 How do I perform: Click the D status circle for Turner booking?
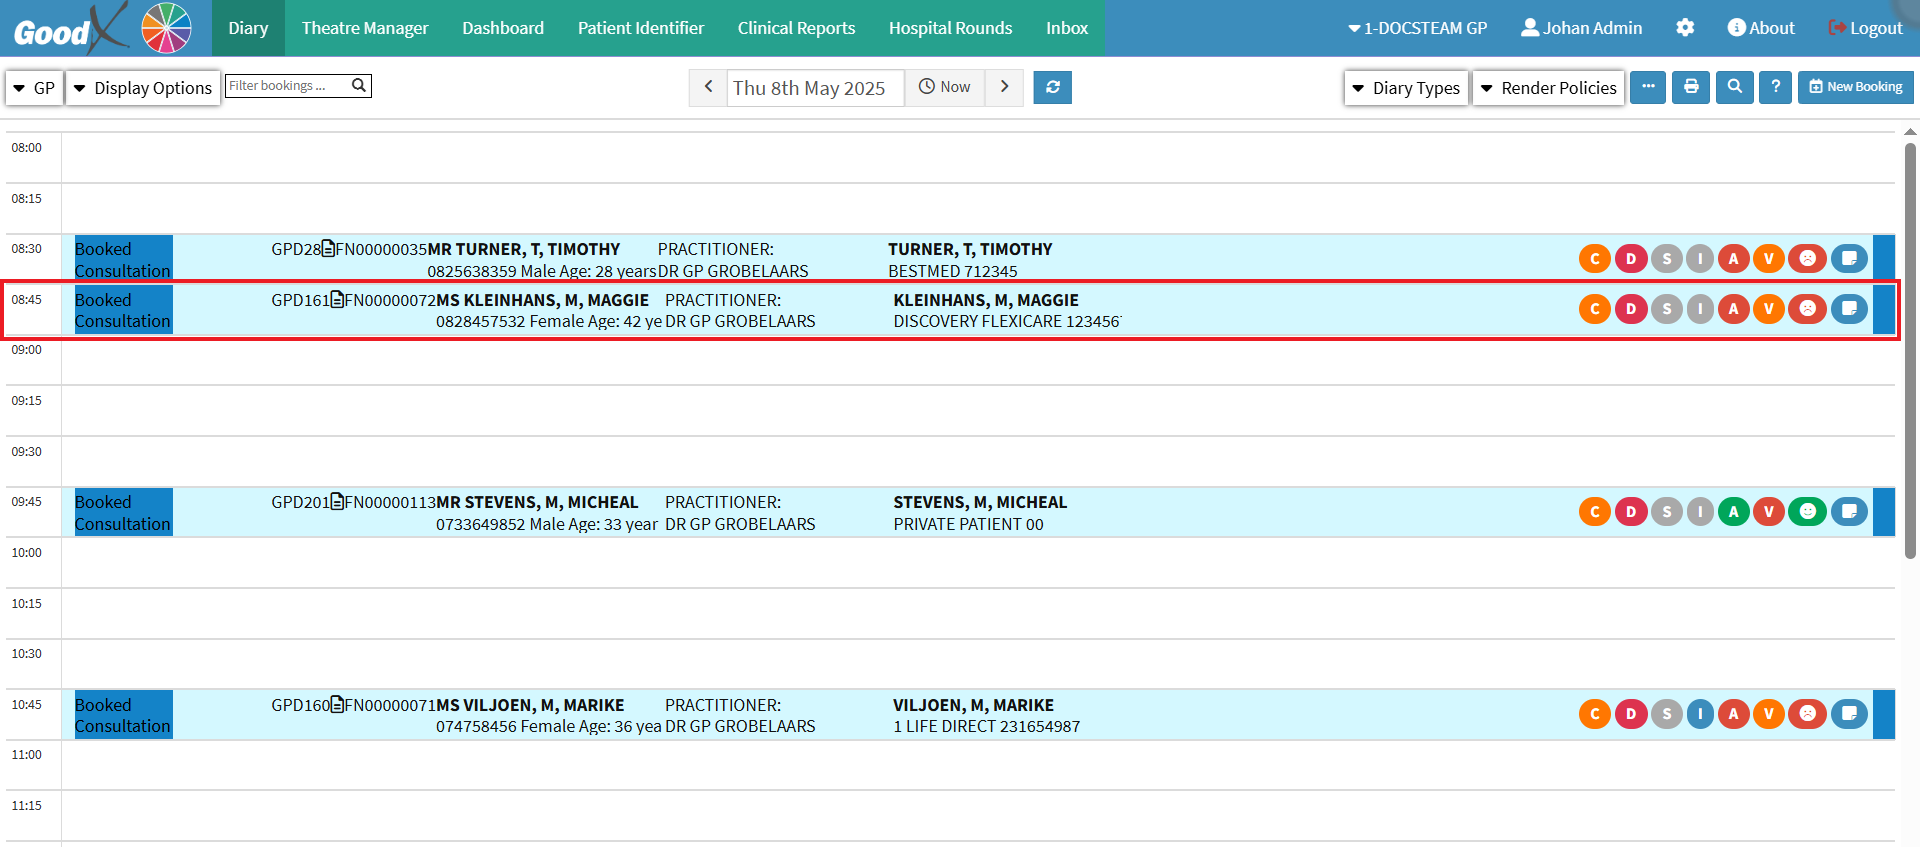click(1631, 259)
